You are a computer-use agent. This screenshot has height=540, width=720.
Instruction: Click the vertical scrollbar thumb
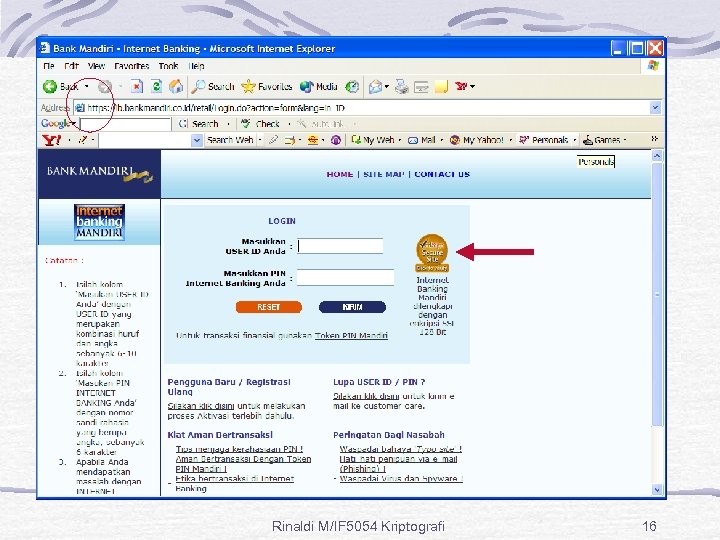657,294
